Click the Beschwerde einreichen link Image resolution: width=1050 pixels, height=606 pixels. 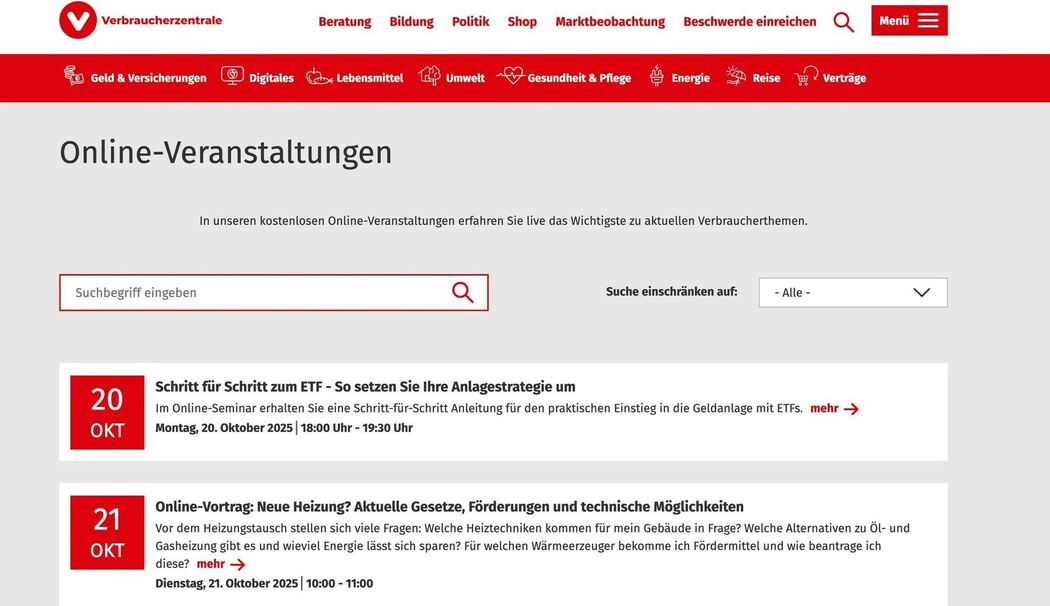tap(749, 22)
